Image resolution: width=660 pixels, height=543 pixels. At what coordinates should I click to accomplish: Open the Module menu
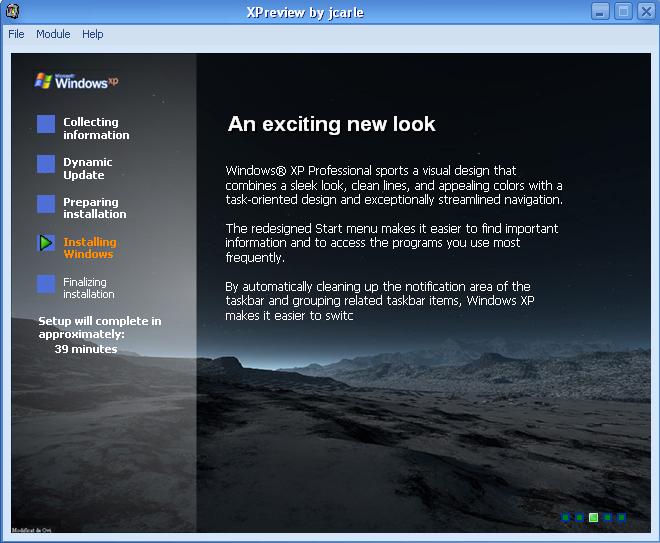coord(53,34)
